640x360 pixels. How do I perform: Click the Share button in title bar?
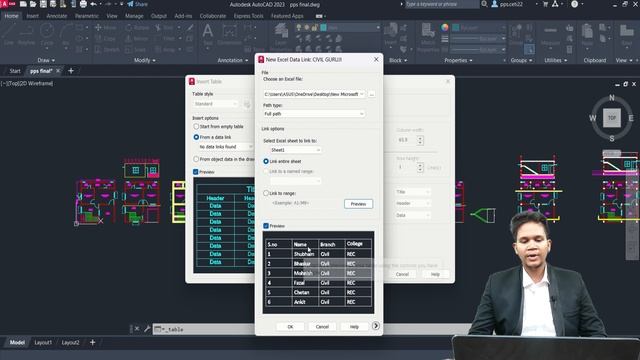(138, 4)
